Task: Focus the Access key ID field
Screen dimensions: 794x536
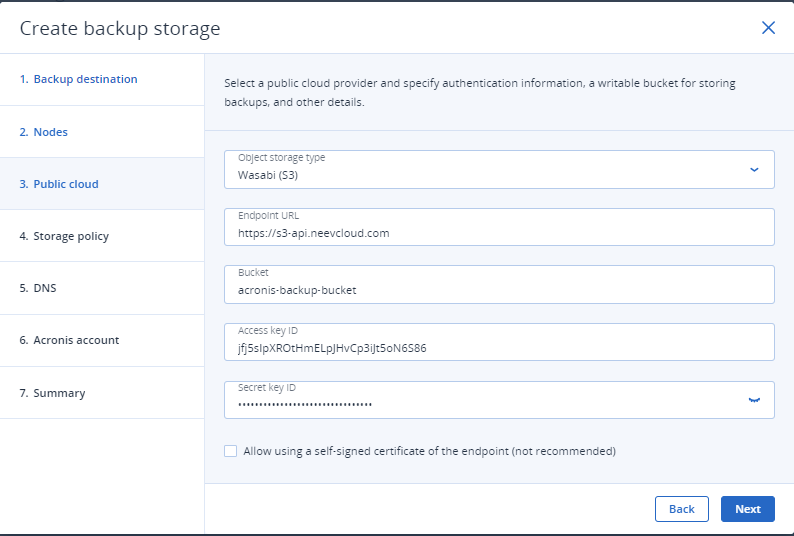Action: coord(499,342)
